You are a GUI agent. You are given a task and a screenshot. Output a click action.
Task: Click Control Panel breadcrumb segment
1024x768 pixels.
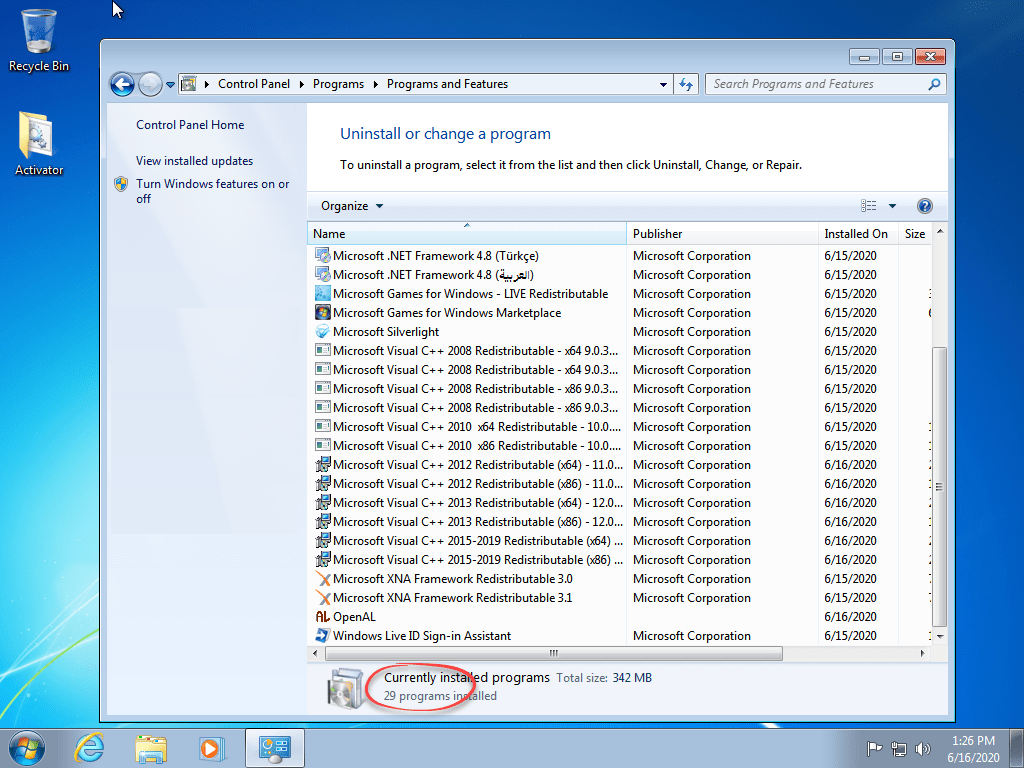coord(254,84)
